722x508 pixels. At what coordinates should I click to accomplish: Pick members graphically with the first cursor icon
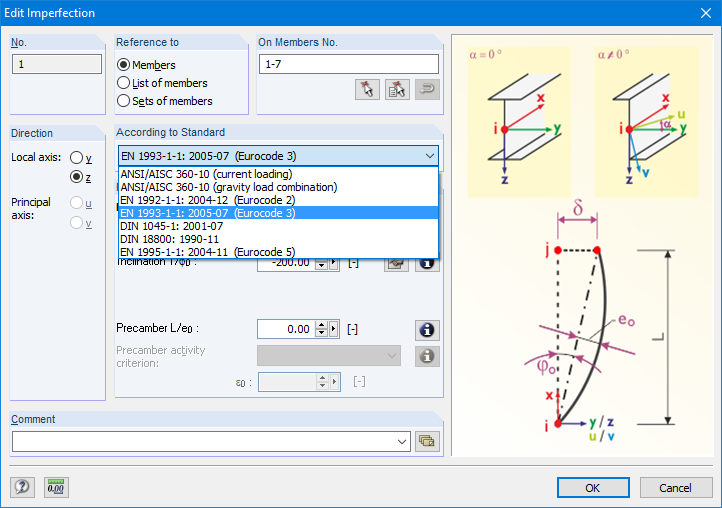pyautogui.click(x=367, y=89)
